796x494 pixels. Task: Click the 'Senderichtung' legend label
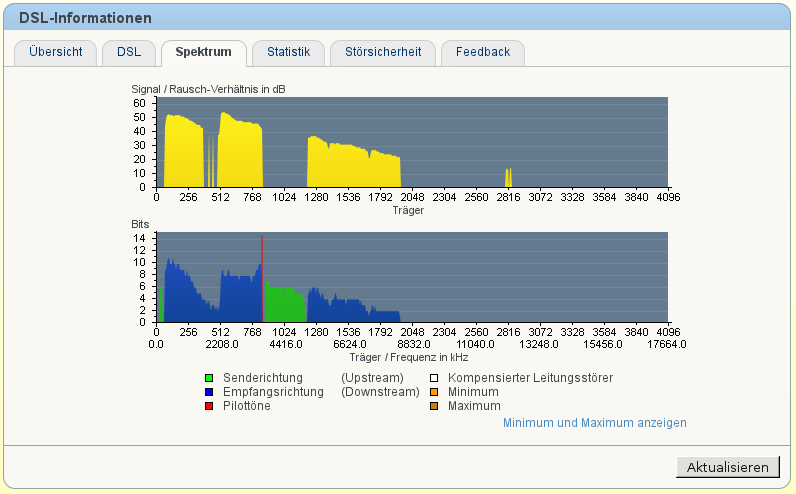point(262,378)
